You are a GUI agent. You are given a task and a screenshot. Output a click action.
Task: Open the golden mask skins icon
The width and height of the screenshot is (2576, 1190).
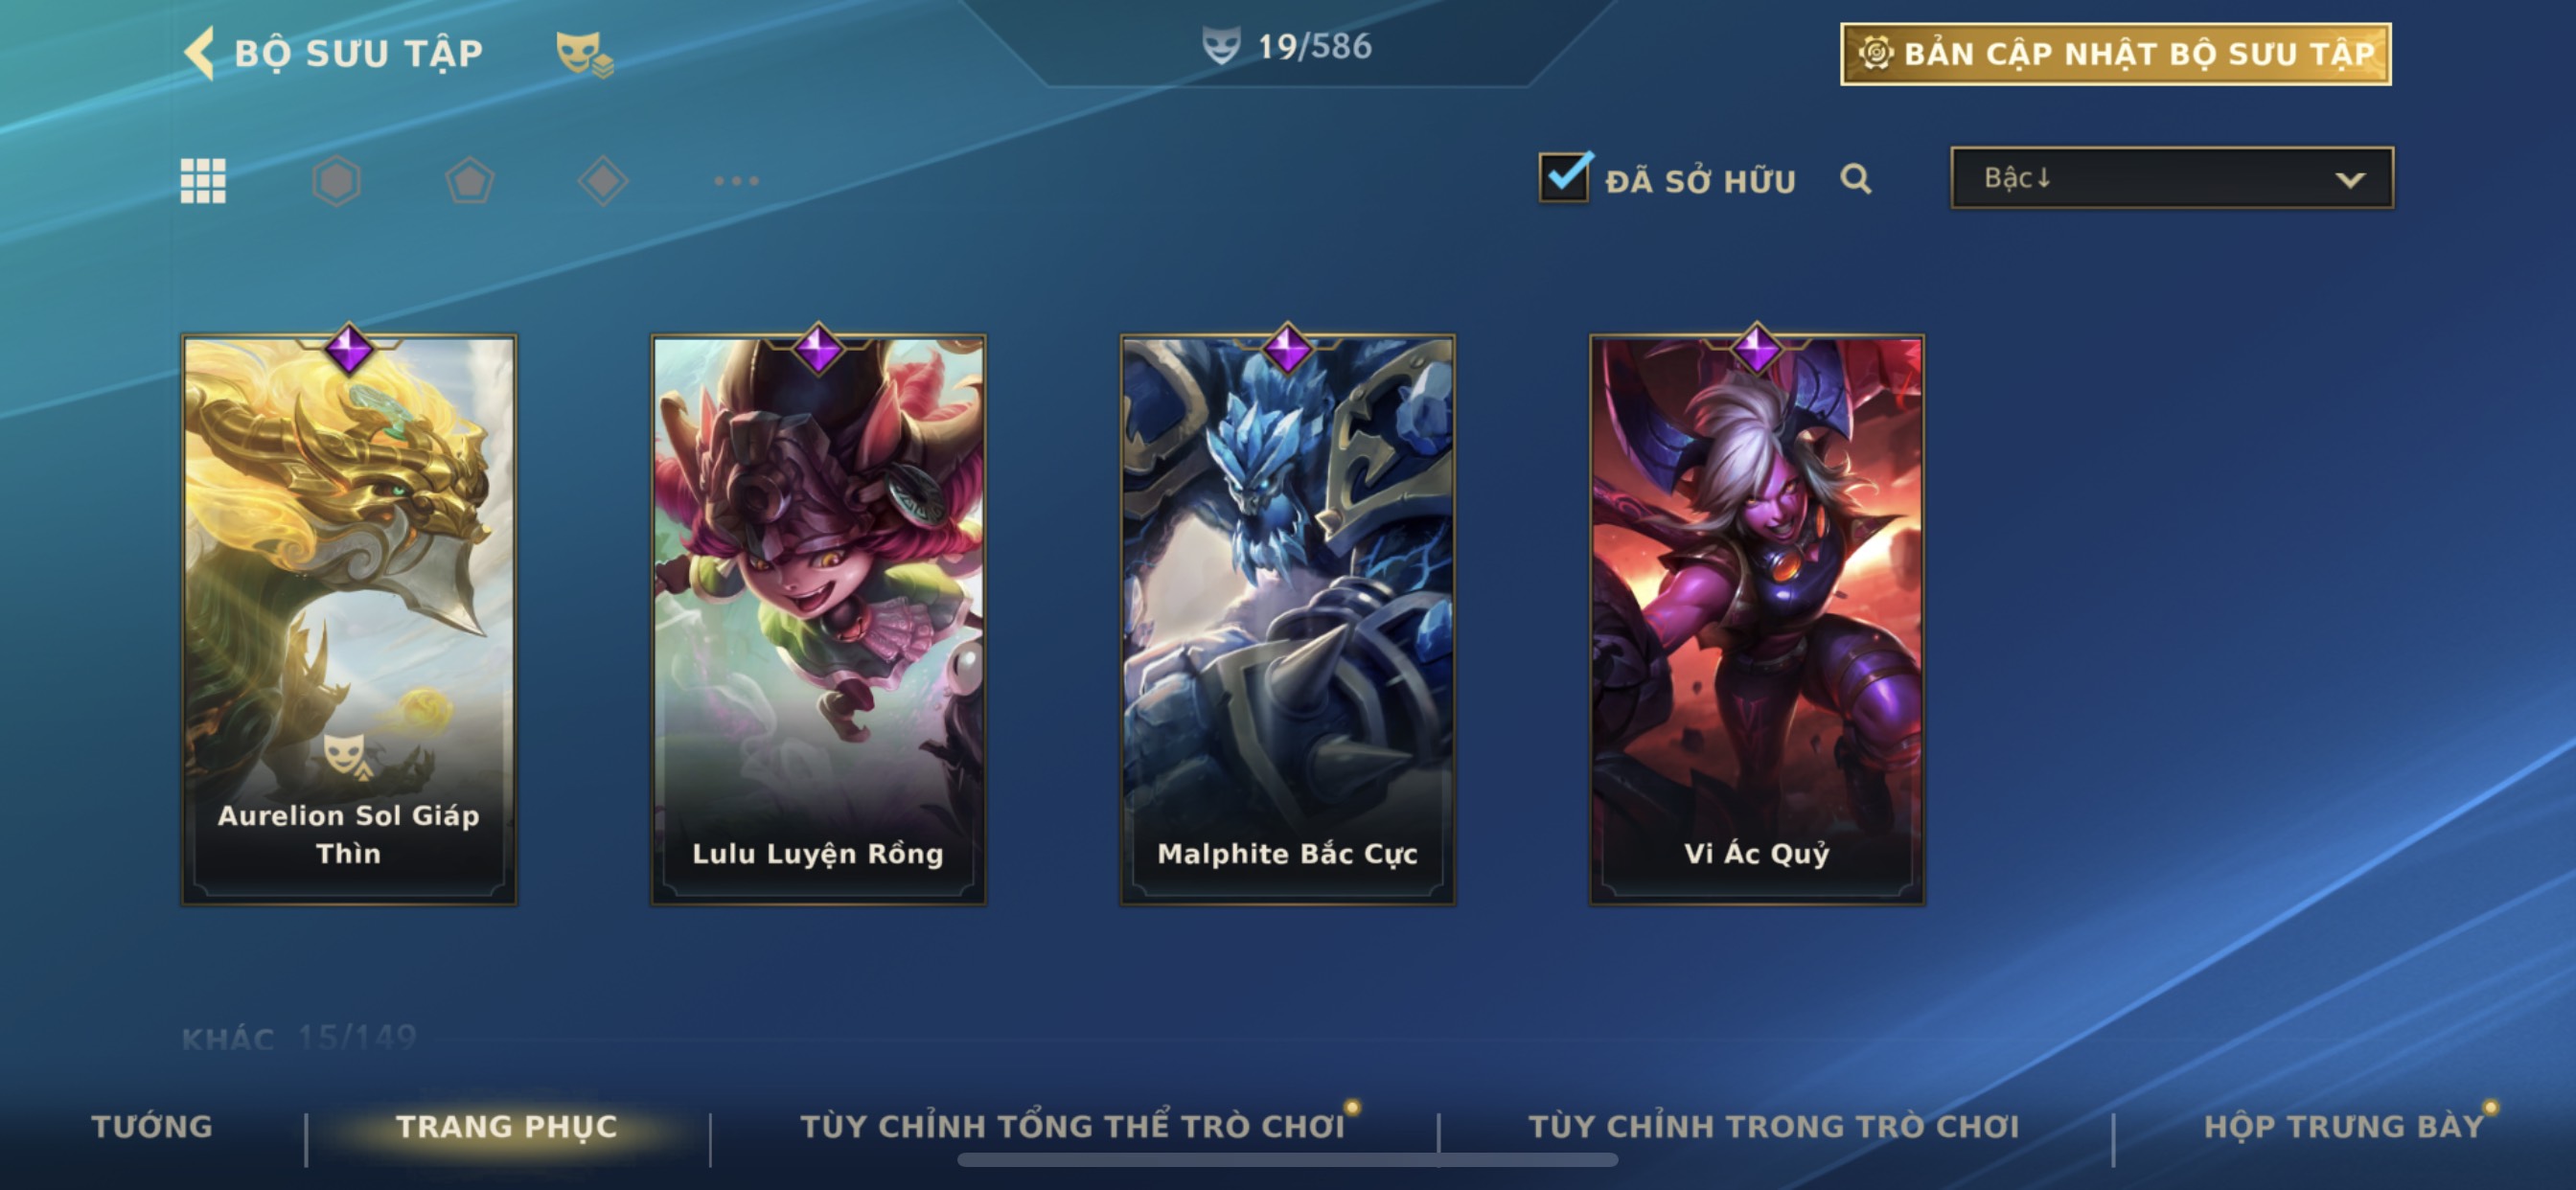(x=584, y=53)
